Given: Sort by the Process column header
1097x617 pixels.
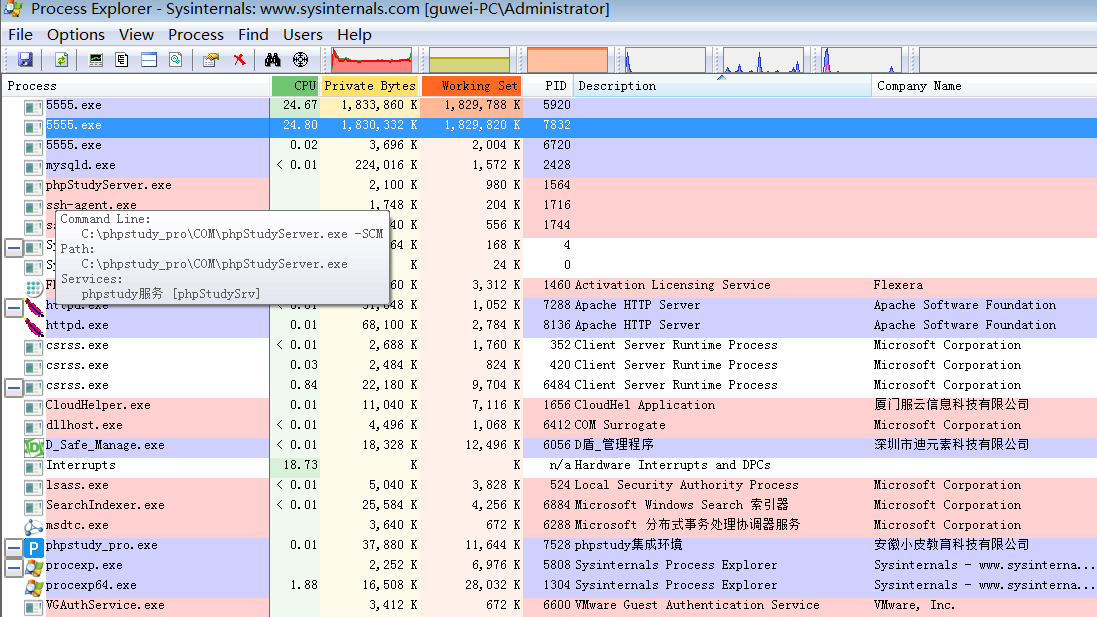Looking at the screenshot, I should click(x=136, y=86).
